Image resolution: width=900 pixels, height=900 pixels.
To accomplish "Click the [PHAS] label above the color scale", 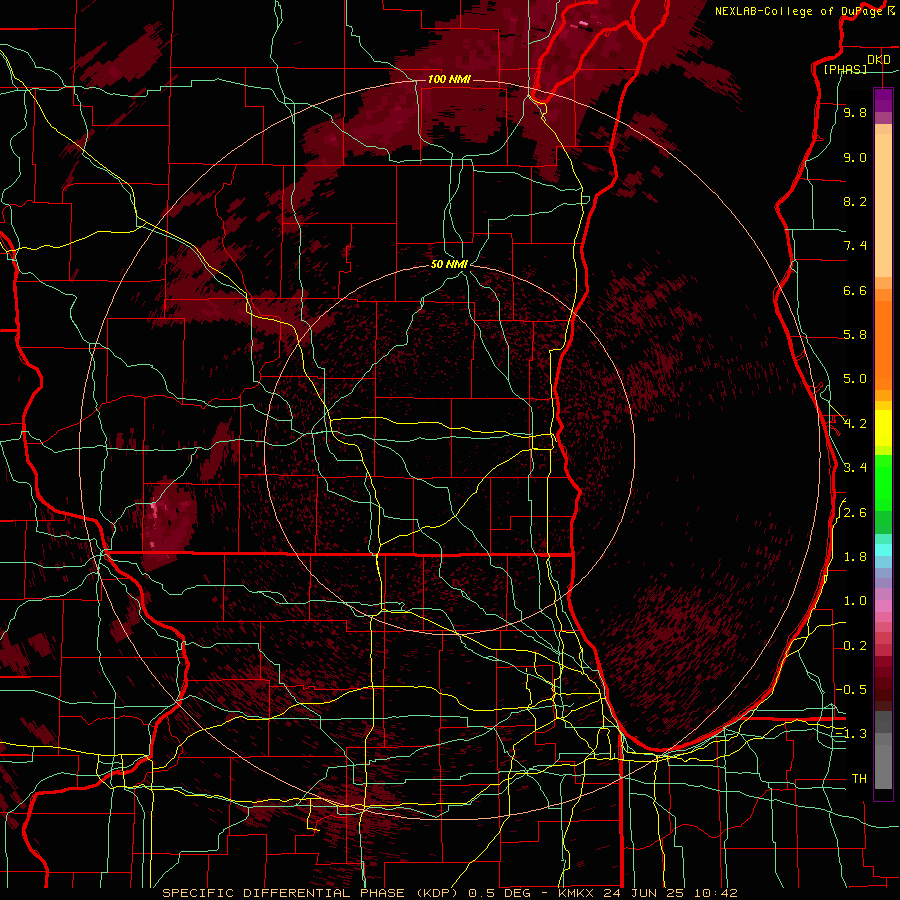I will [x=845, y=69].
